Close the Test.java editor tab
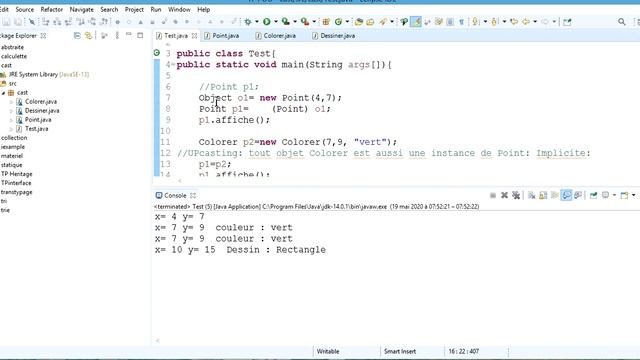Screen dimensions: 640x360 coord(194,36)
